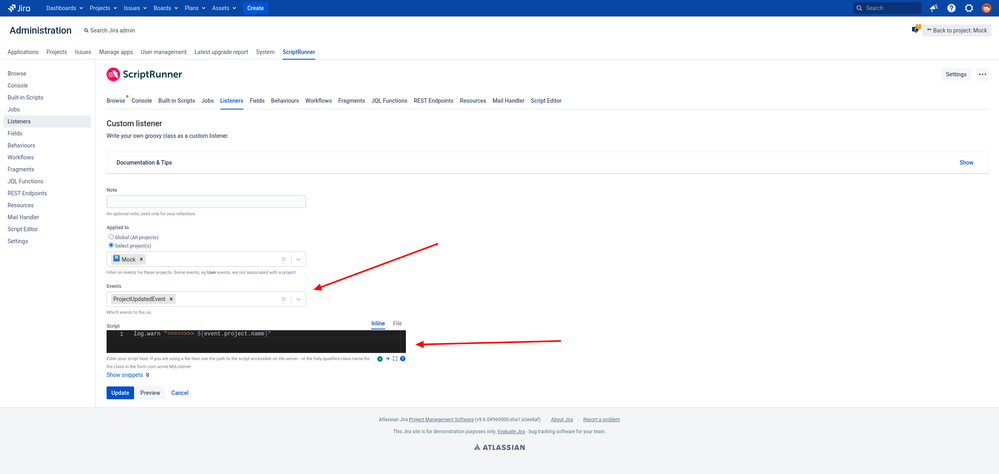Focus the top bar Search box
The image size is (999, 474).
click(887, 8)
